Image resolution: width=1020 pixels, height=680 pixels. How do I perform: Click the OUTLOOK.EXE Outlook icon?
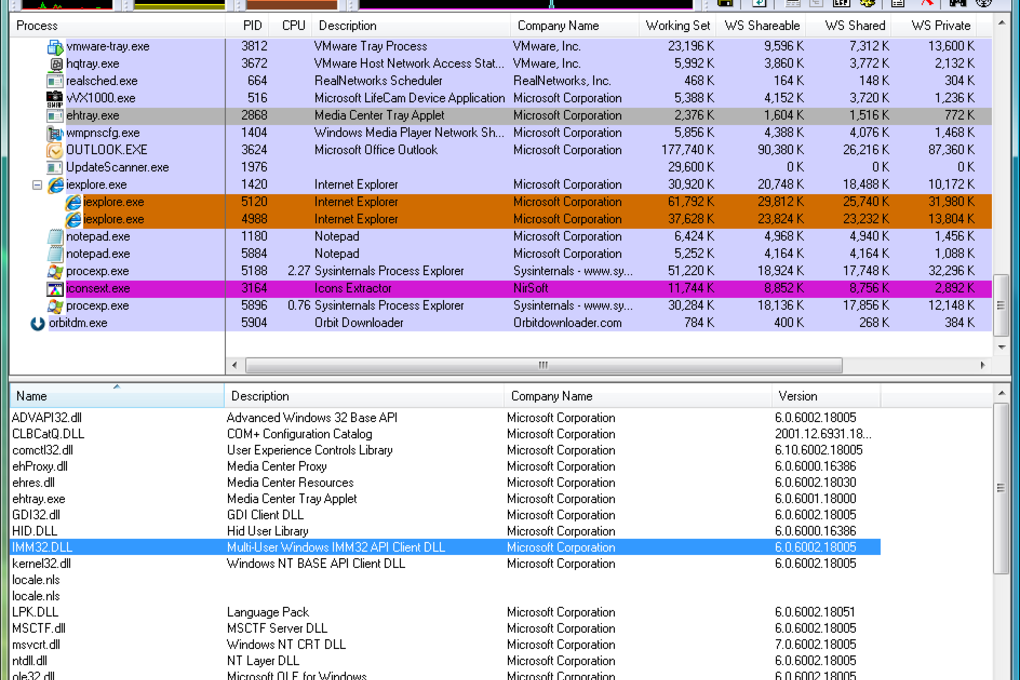55,150
